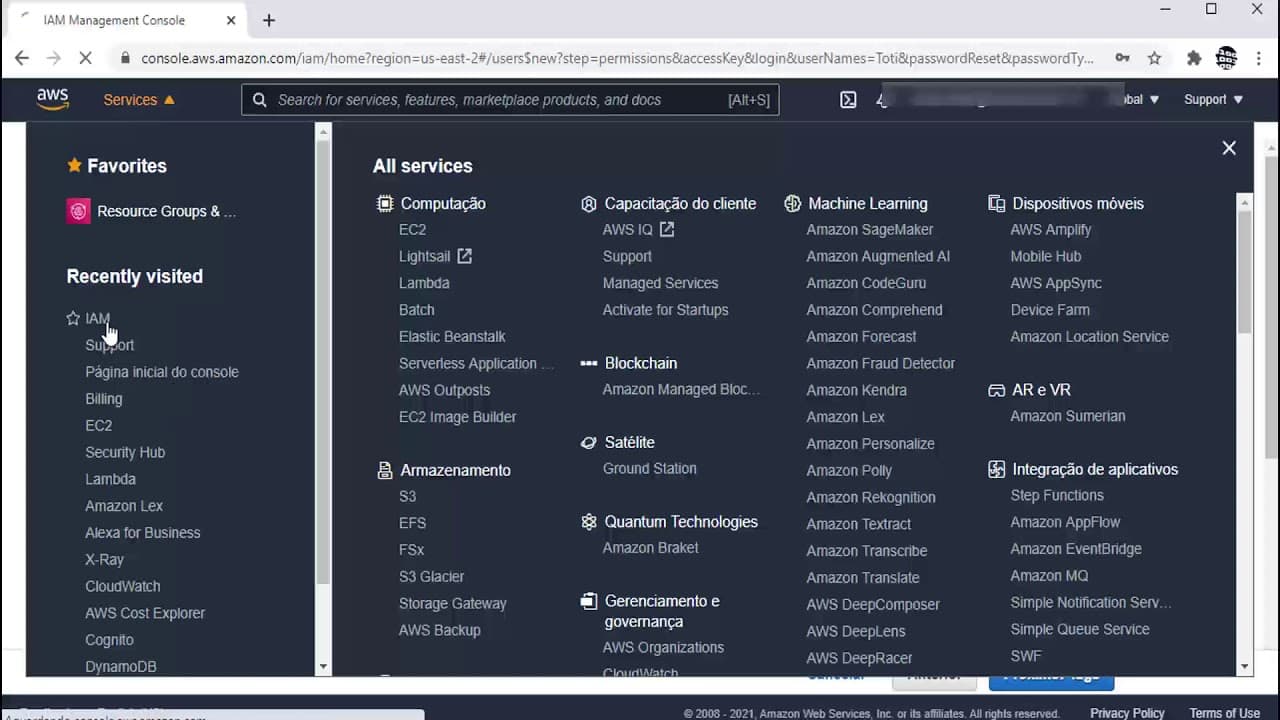Open AWS Backup service
Viewport: 1280px width, 720px height.
[440, 630]
